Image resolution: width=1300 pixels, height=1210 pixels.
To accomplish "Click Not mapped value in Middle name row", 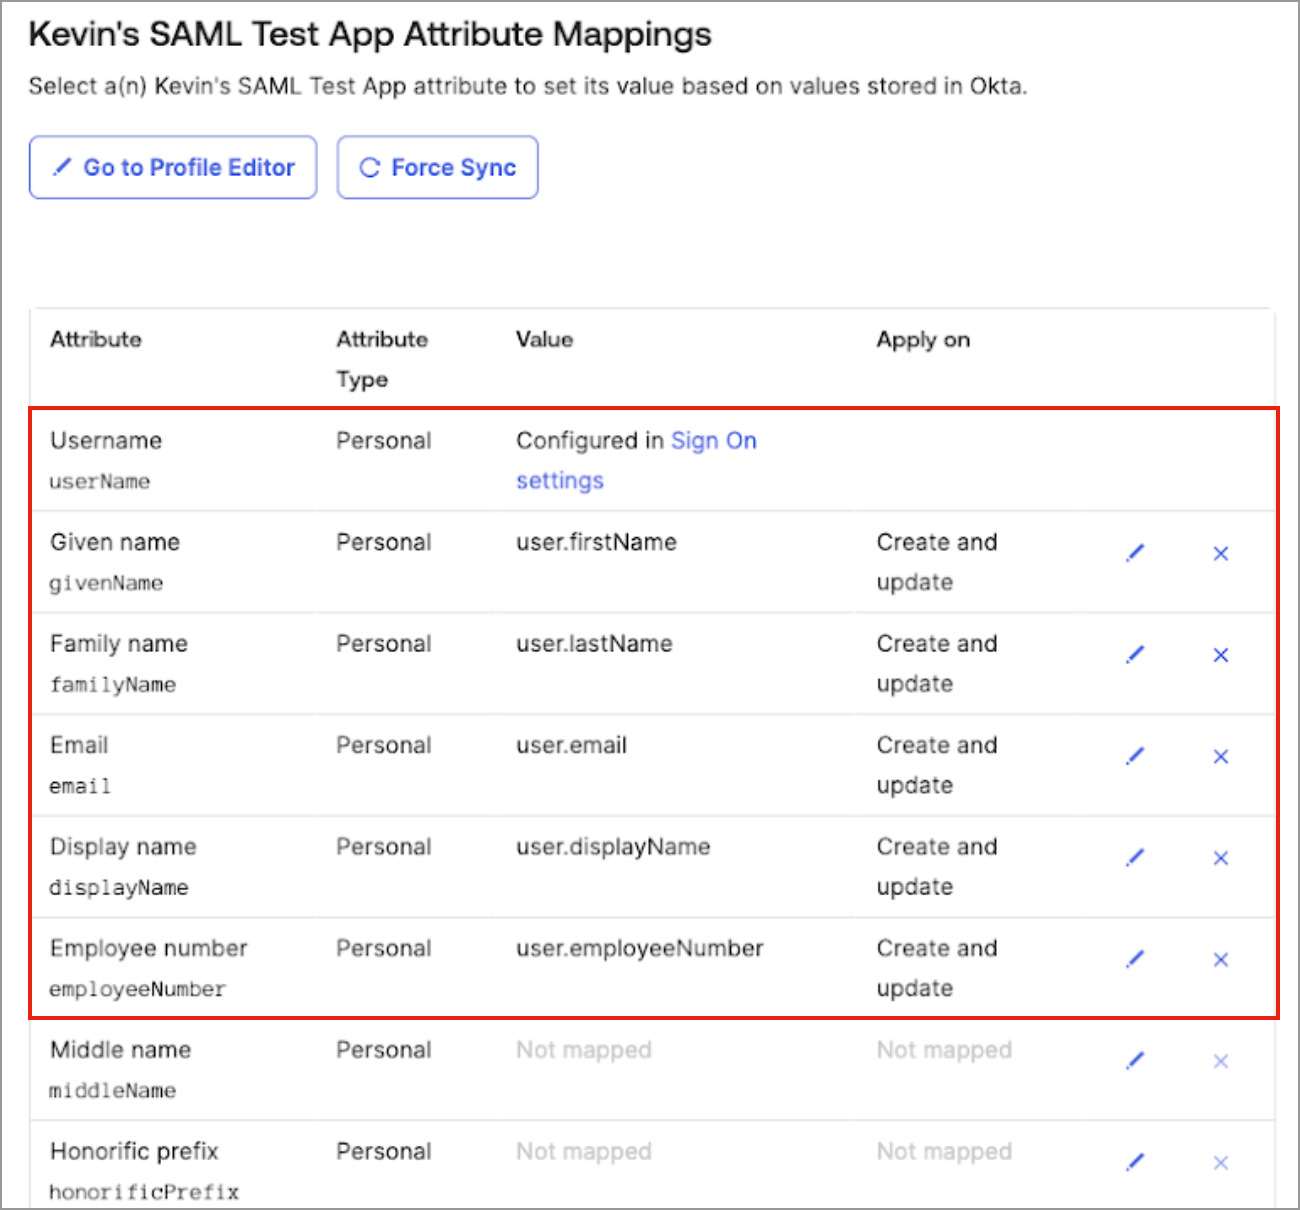I will coord(584,1050).
